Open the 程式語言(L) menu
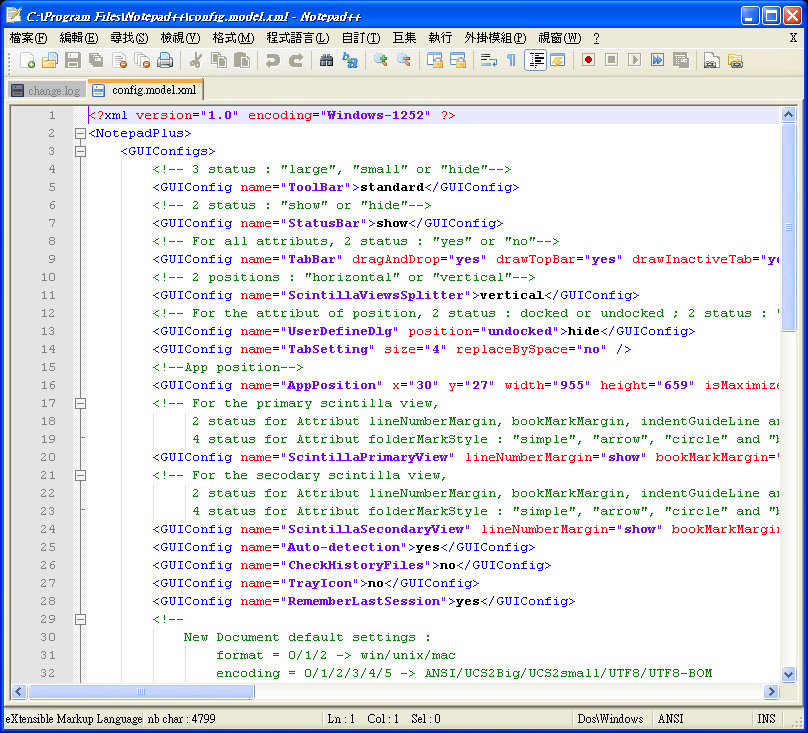This screenshot has height=733, width=808. [x=298, y=38]
